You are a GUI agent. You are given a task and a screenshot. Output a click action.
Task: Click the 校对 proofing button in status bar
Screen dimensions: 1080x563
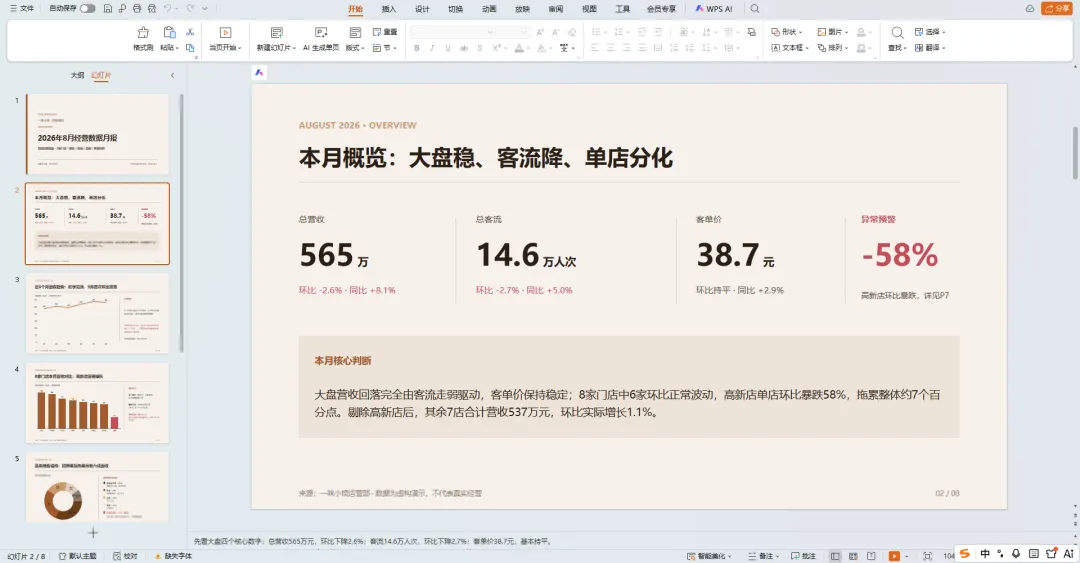click(x=125, y=556)
